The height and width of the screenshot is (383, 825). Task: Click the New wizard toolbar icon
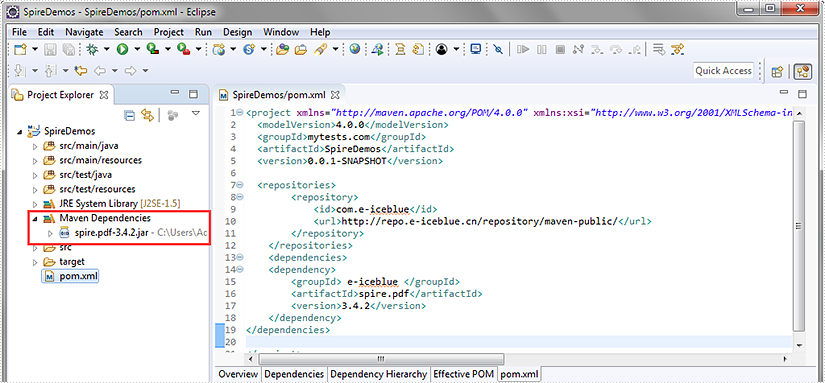point(20,49)
